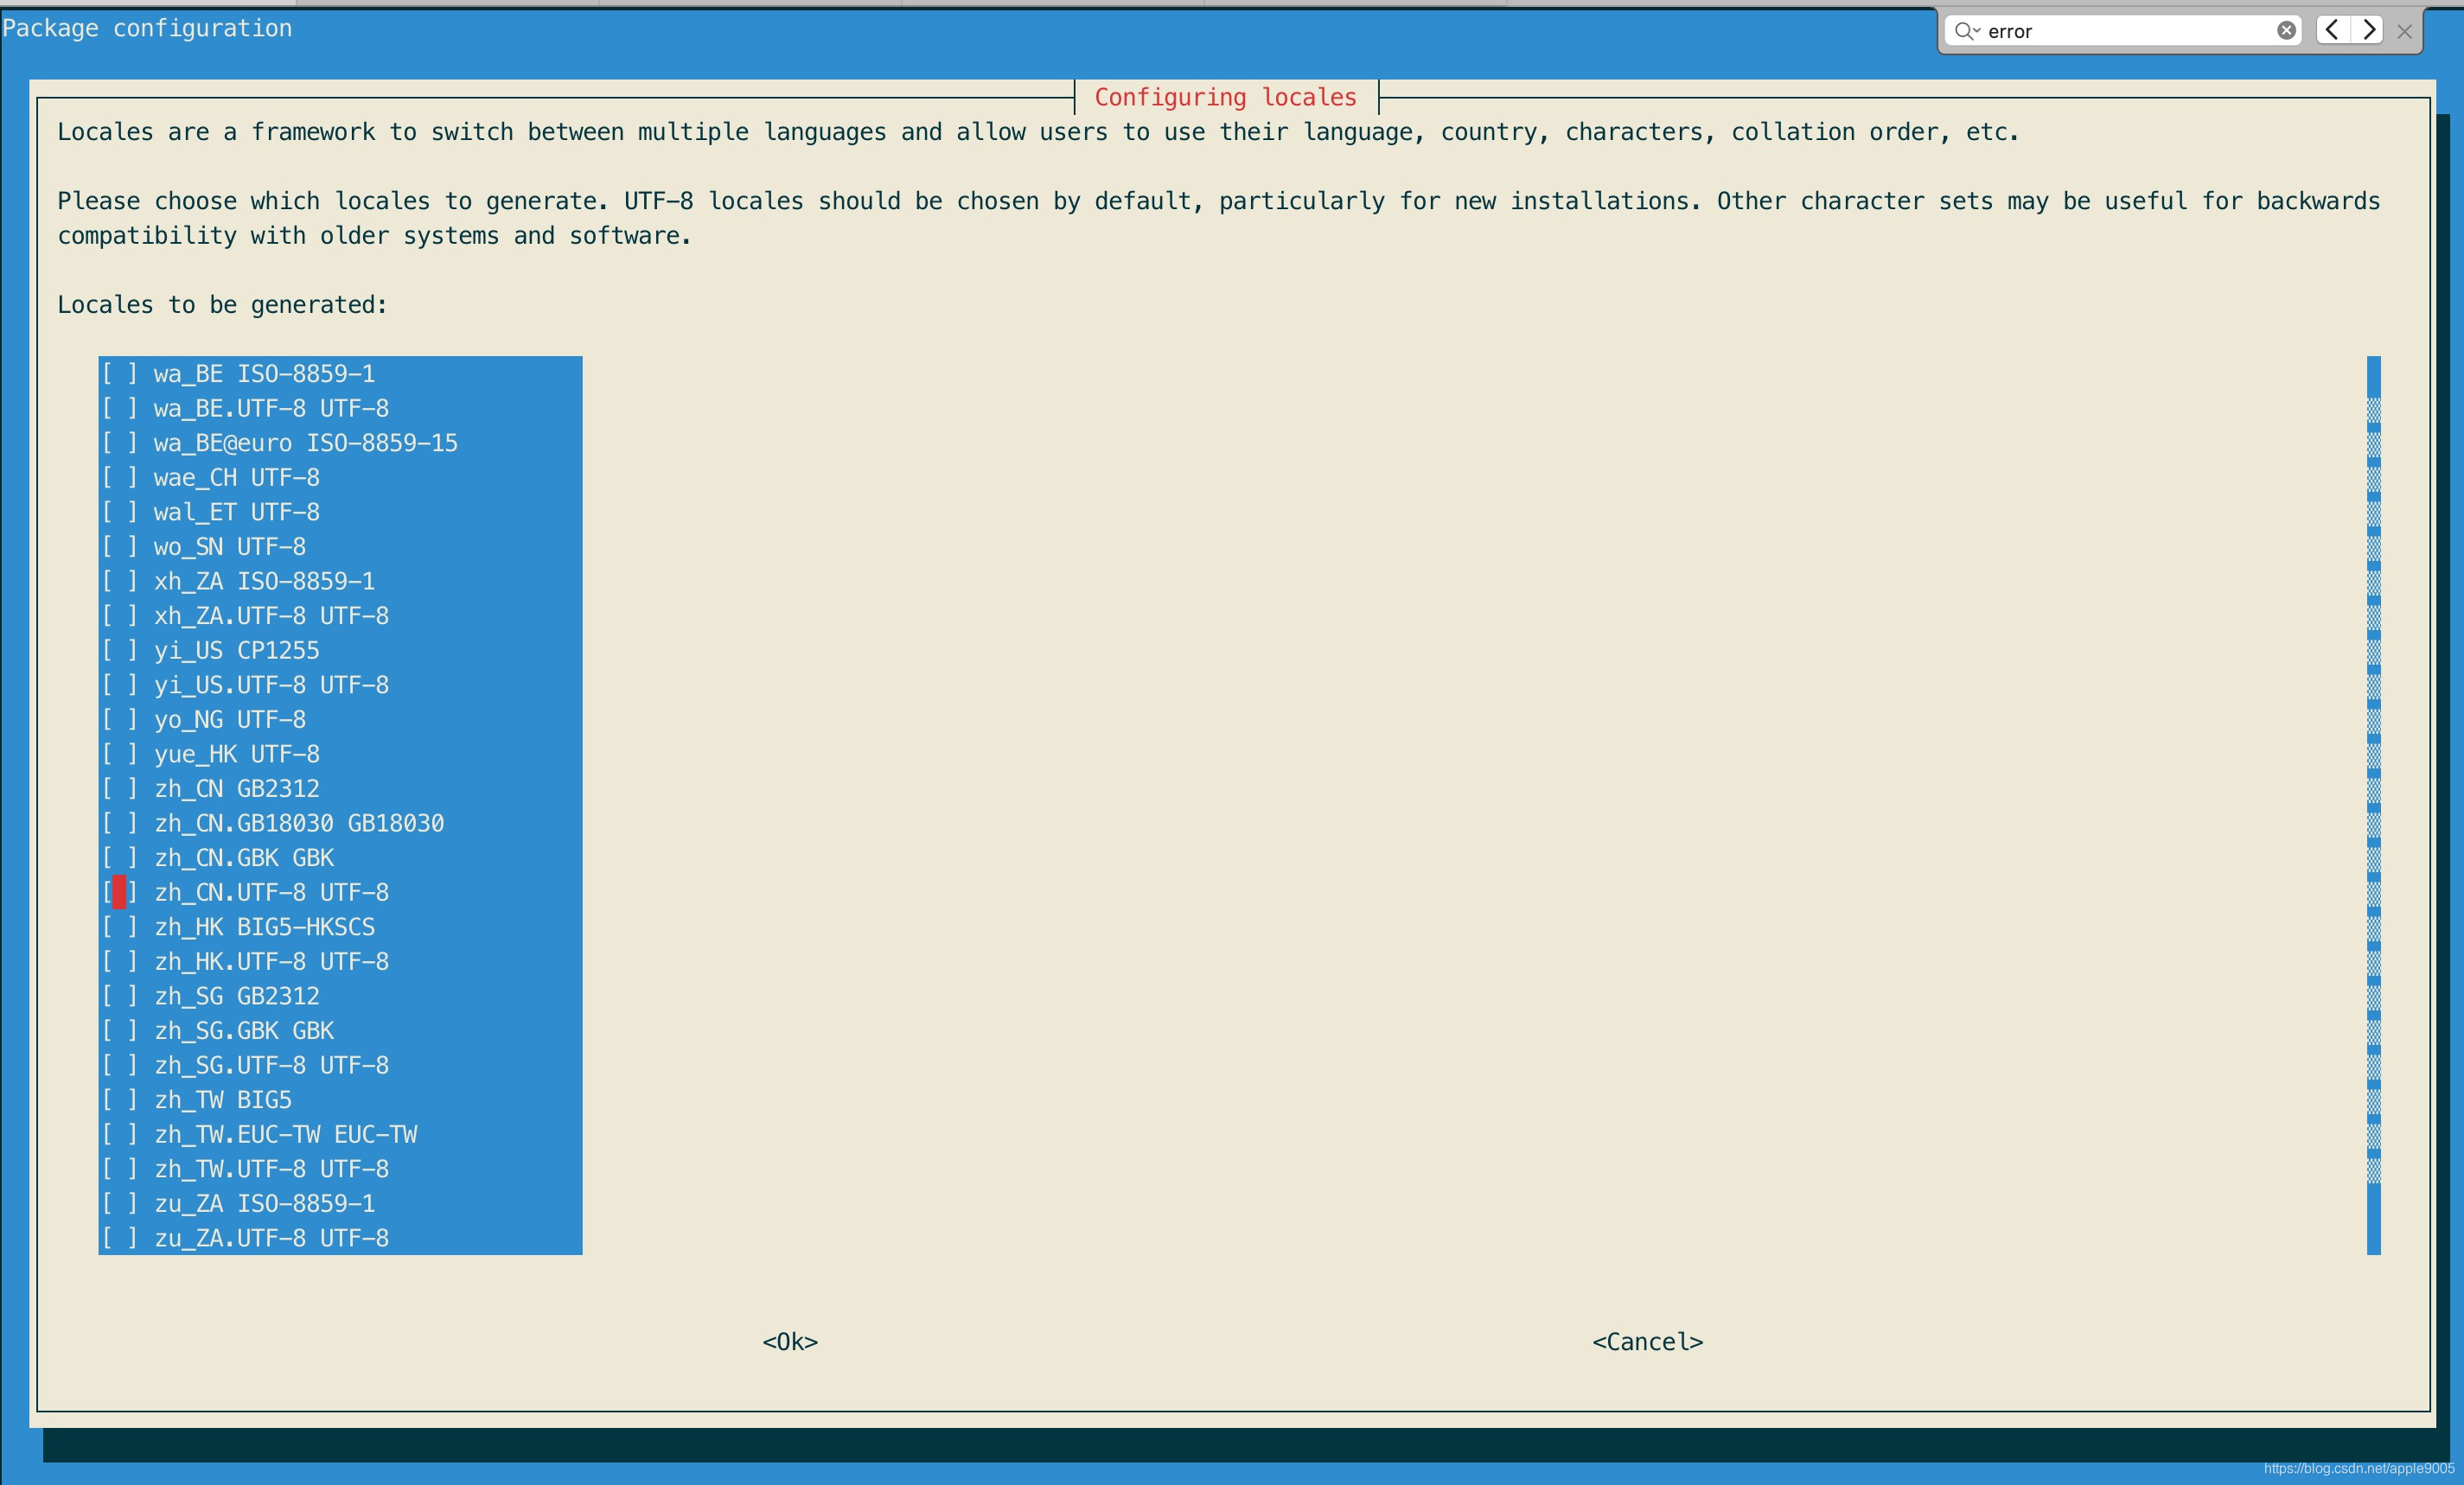Clear the search field text

[x=2286, y=31]
